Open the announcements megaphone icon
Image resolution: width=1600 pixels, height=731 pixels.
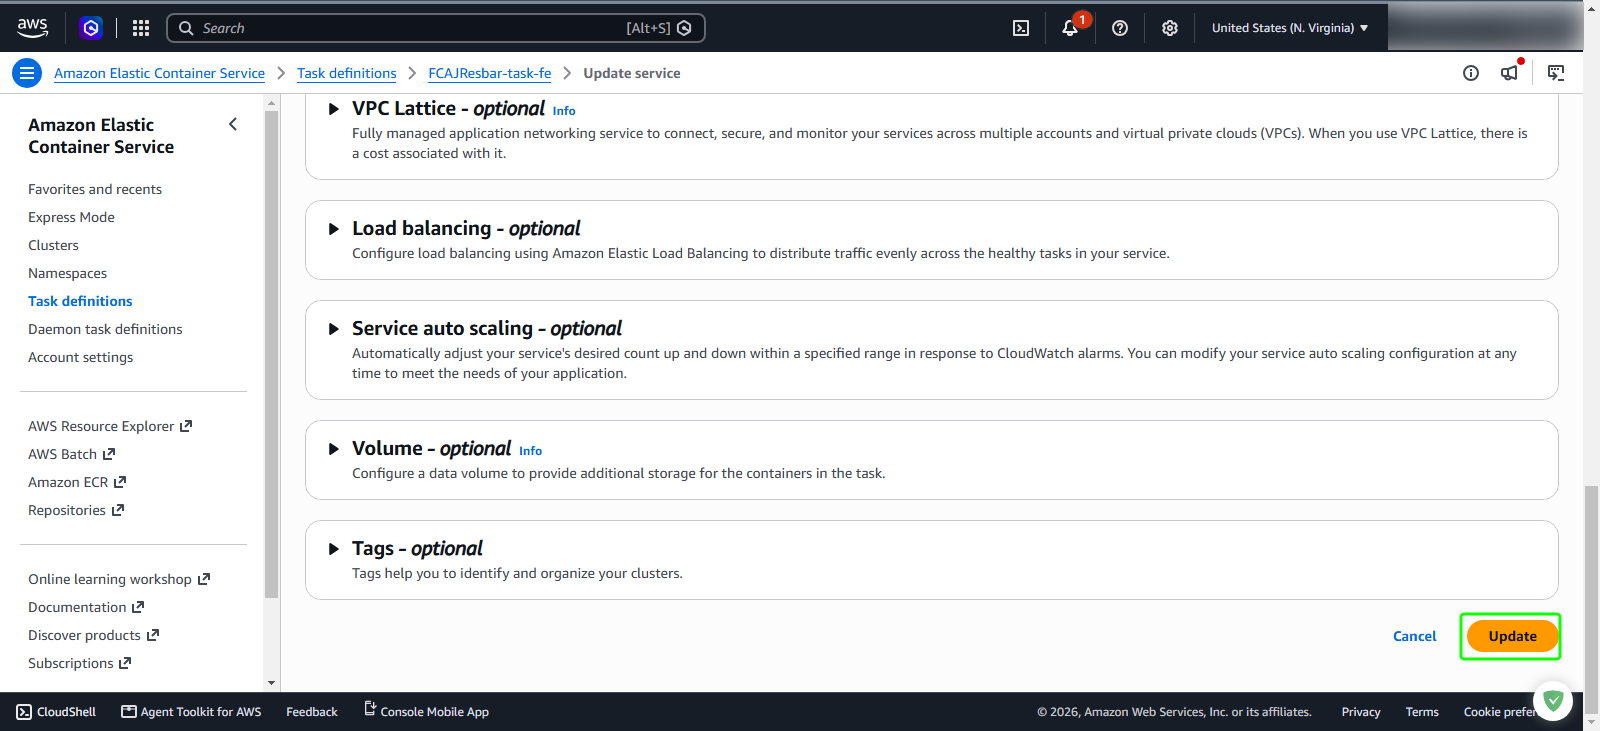[1509, 73]
